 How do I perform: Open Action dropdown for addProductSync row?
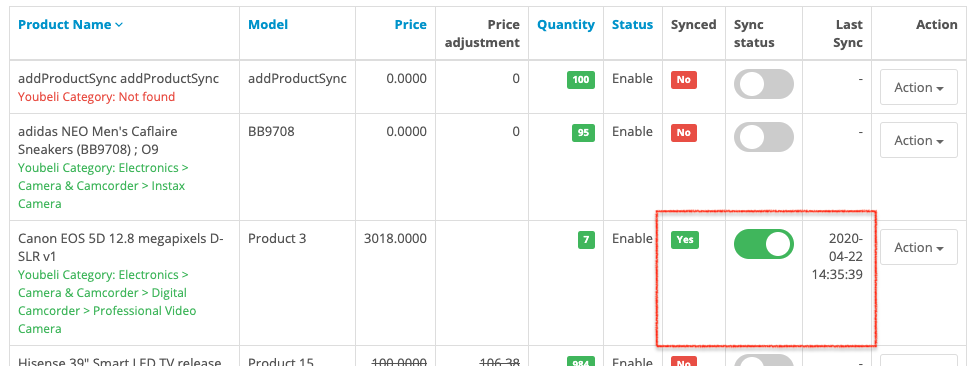[x=918, y=87]
